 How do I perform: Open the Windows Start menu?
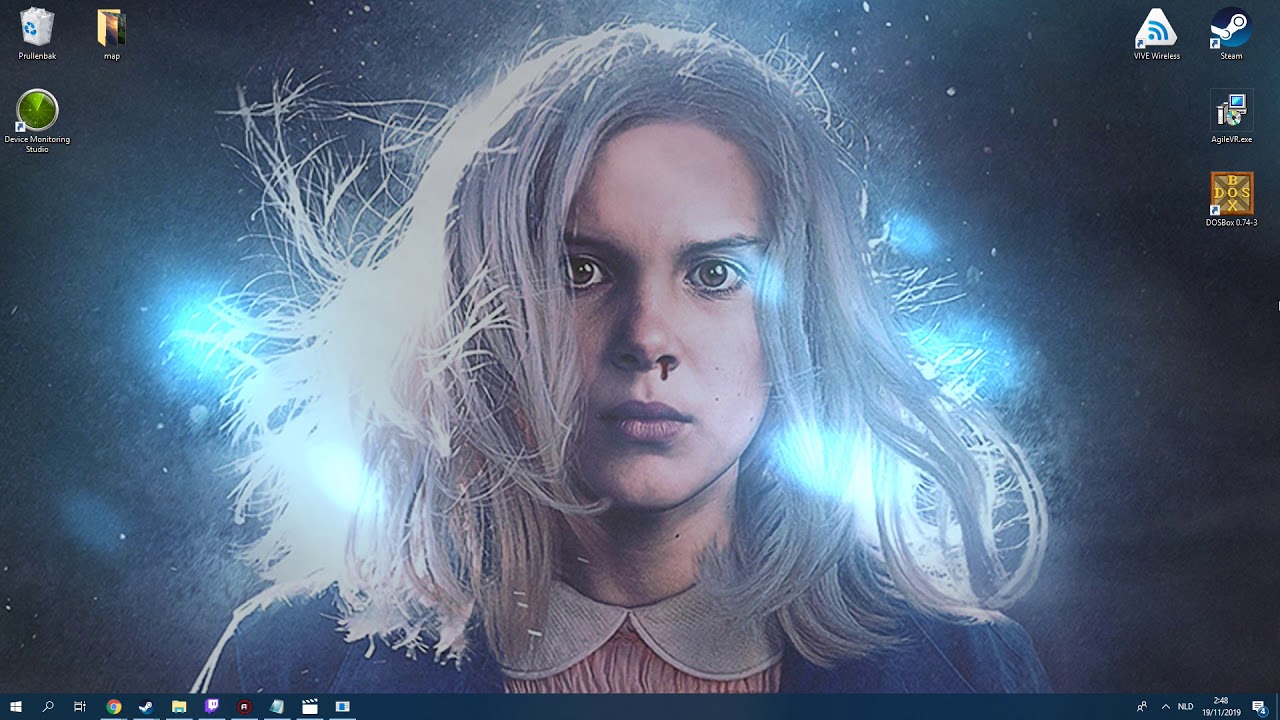pyautogui.click(x=16, y=707)
